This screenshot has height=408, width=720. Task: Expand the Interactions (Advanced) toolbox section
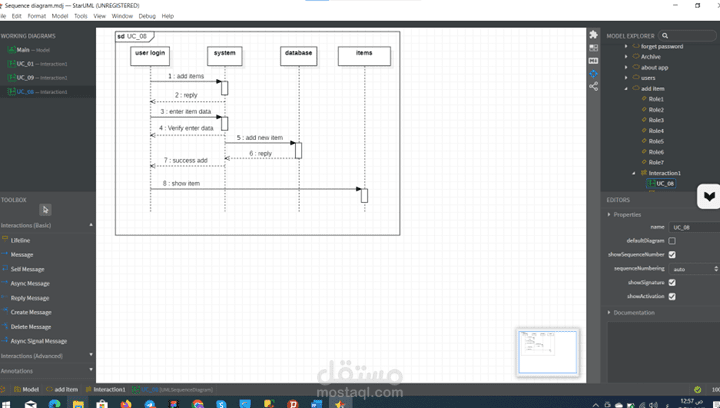click(47, 356)
